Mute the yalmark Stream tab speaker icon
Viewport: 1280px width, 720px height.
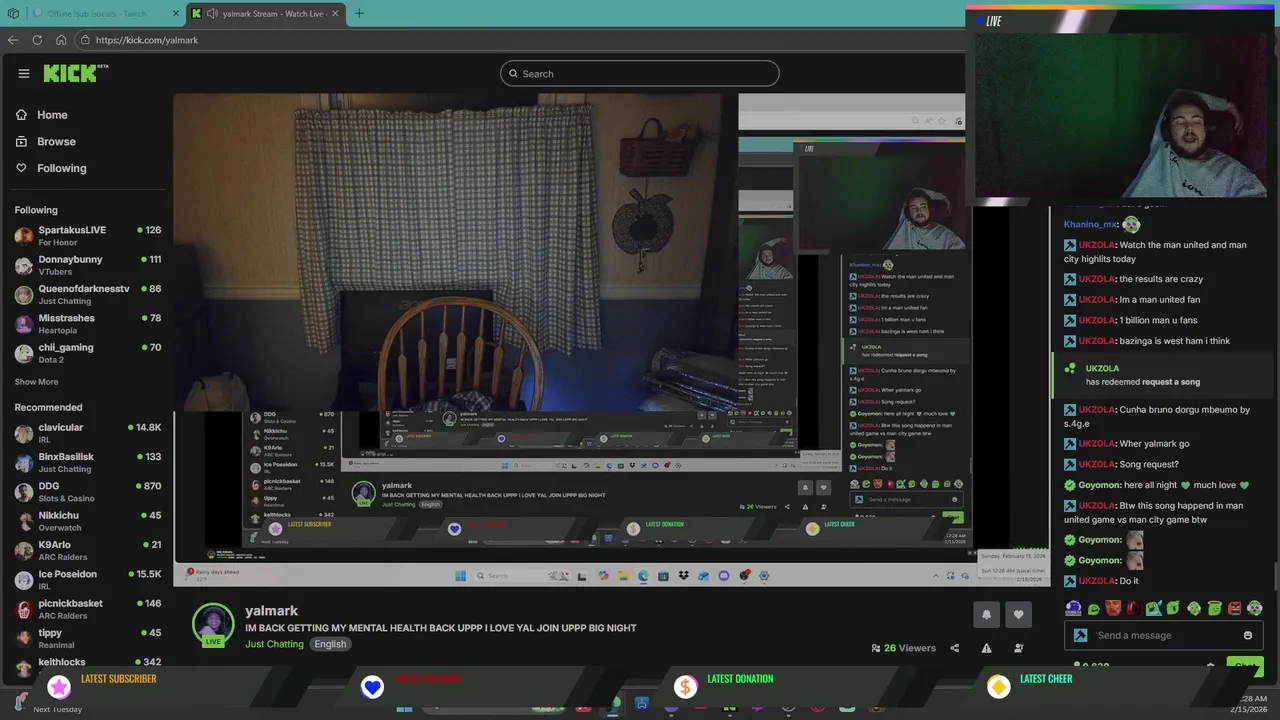click(x=212, y=14)
